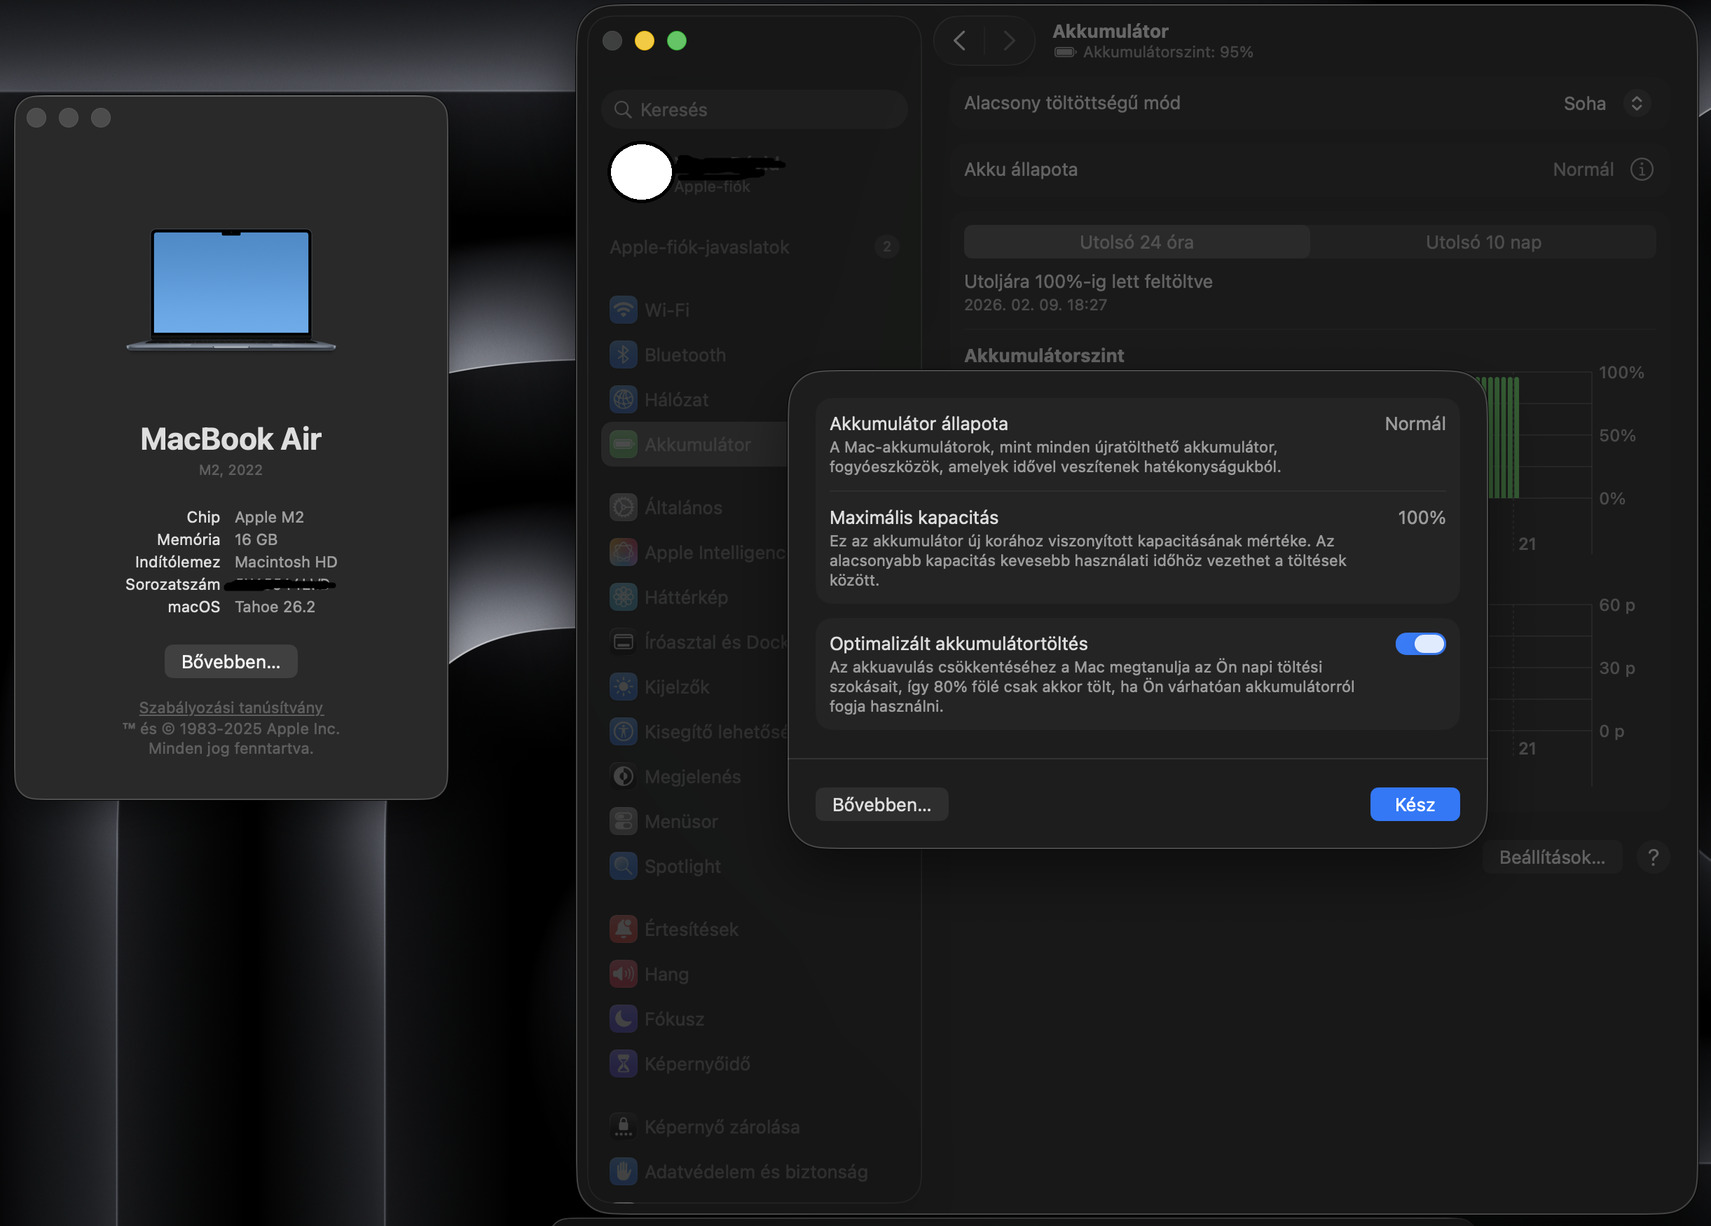Click the "2026. 02. 09. 18:27" timestamp

click(x=1035, y=305)
